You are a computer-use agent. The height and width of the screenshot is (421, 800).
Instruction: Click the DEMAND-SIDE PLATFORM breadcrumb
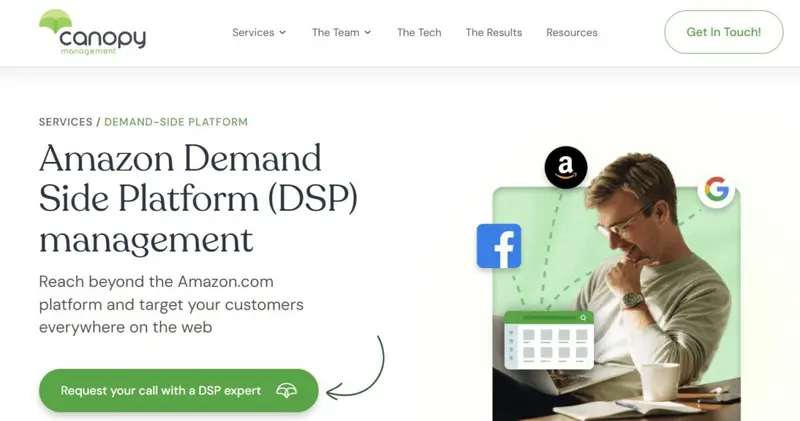tap(176, 122)
